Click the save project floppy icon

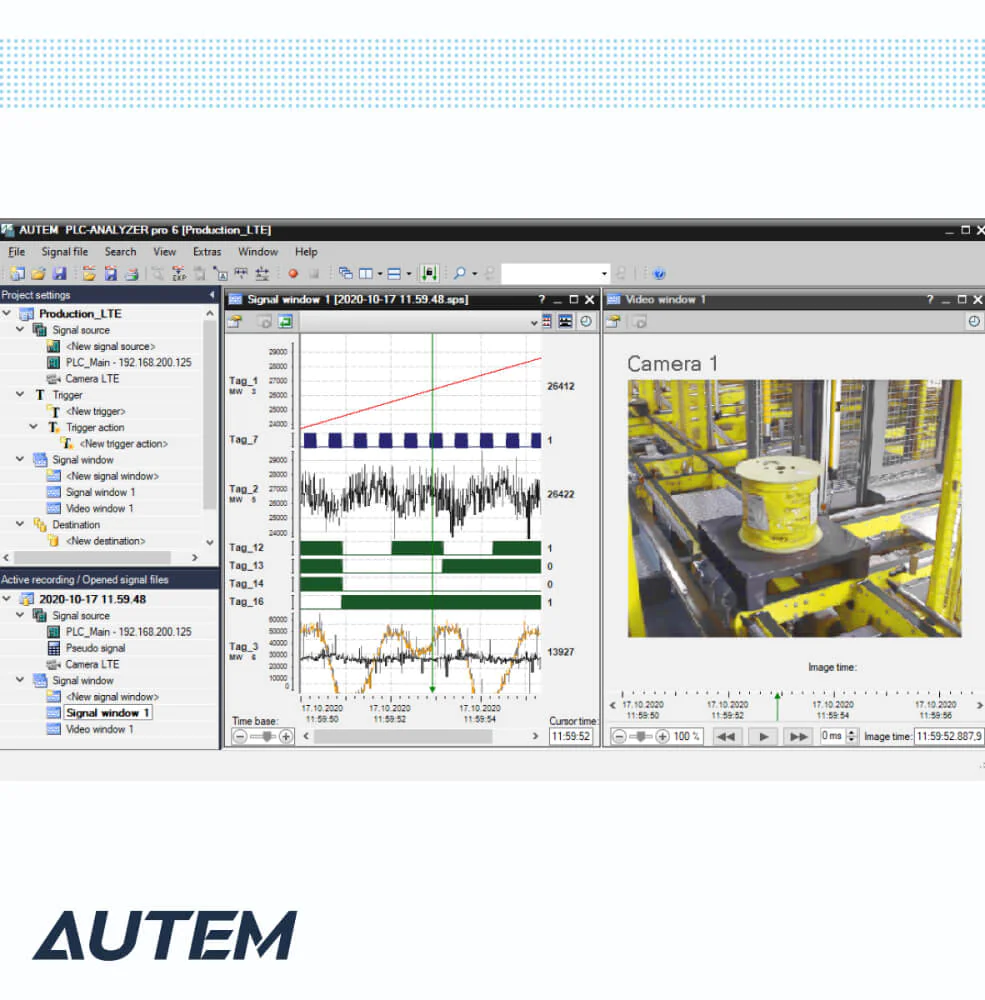tap(59, 274)
